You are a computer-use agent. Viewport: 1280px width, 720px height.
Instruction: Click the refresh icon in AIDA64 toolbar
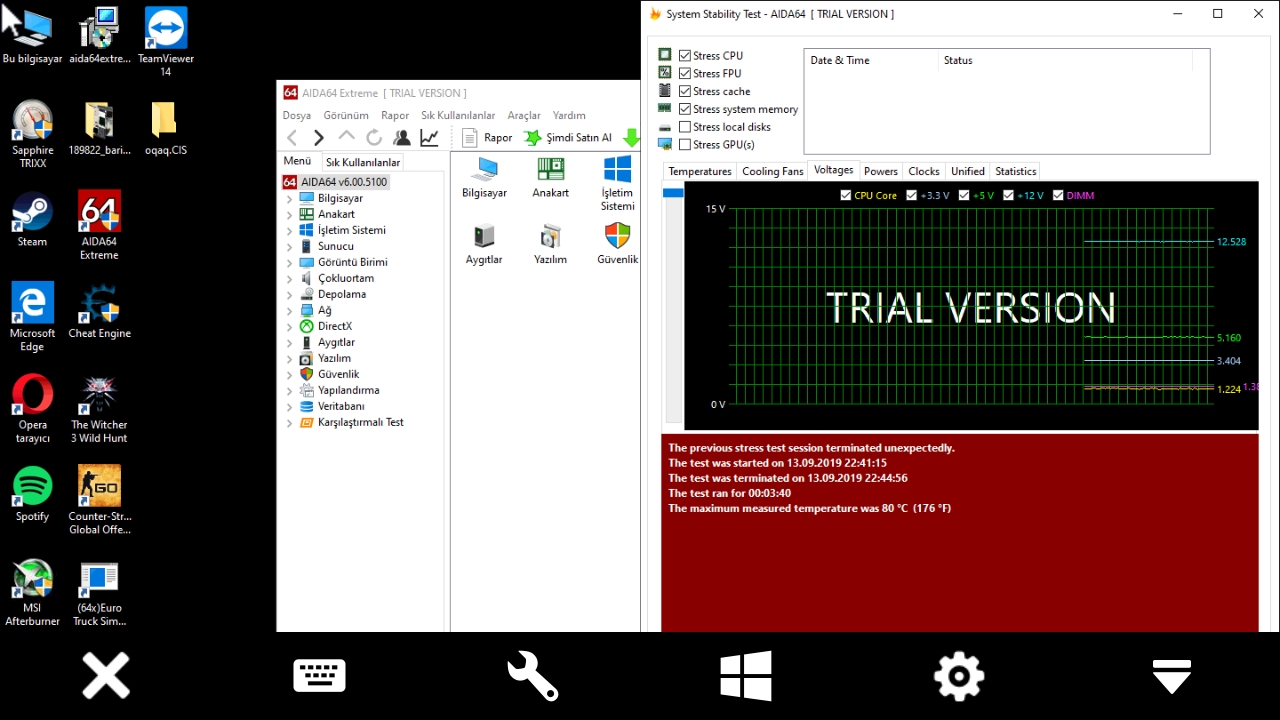374,138
